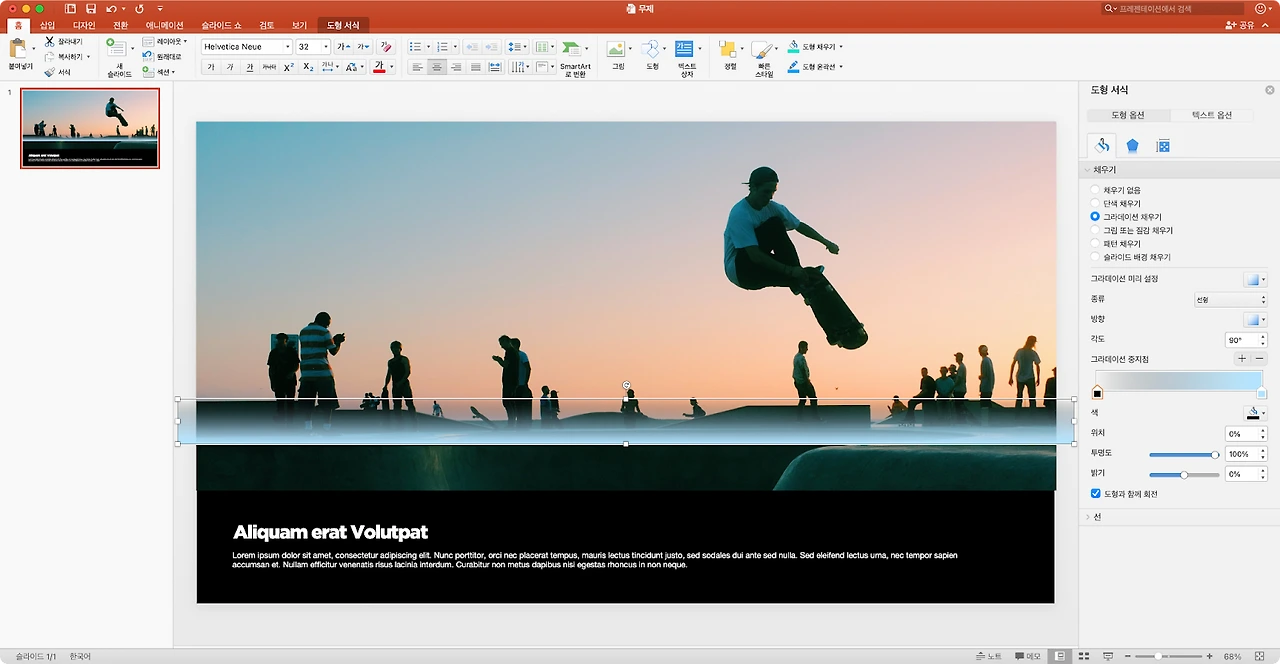Image resolution: width=1280 pixels, height=664 pixels.
Task: Click the 투명도 (Transparency) slider
Action: point(1184,454)
